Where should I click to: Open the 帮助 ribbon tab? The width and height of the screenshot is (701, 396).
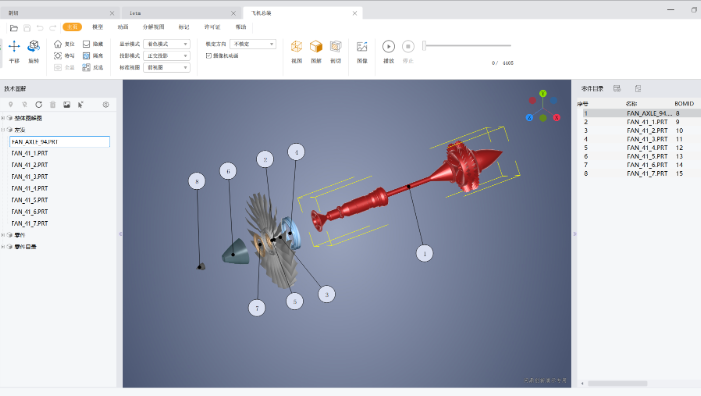241,27
